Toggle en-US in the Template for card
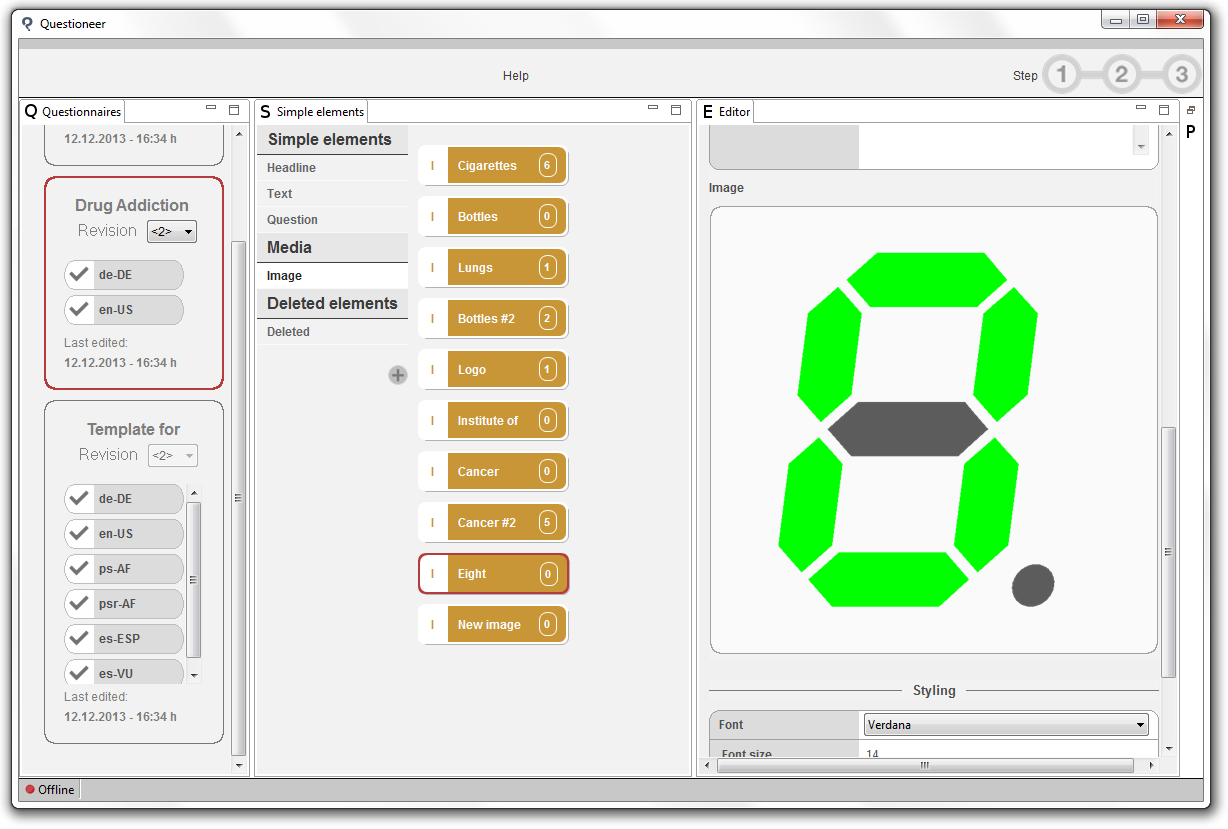 [x=124, y=534]
